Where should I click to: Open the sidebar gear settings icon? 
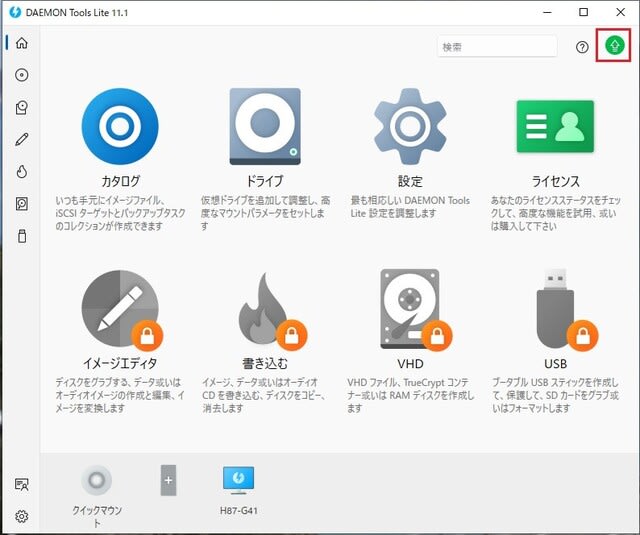point(22,516)
